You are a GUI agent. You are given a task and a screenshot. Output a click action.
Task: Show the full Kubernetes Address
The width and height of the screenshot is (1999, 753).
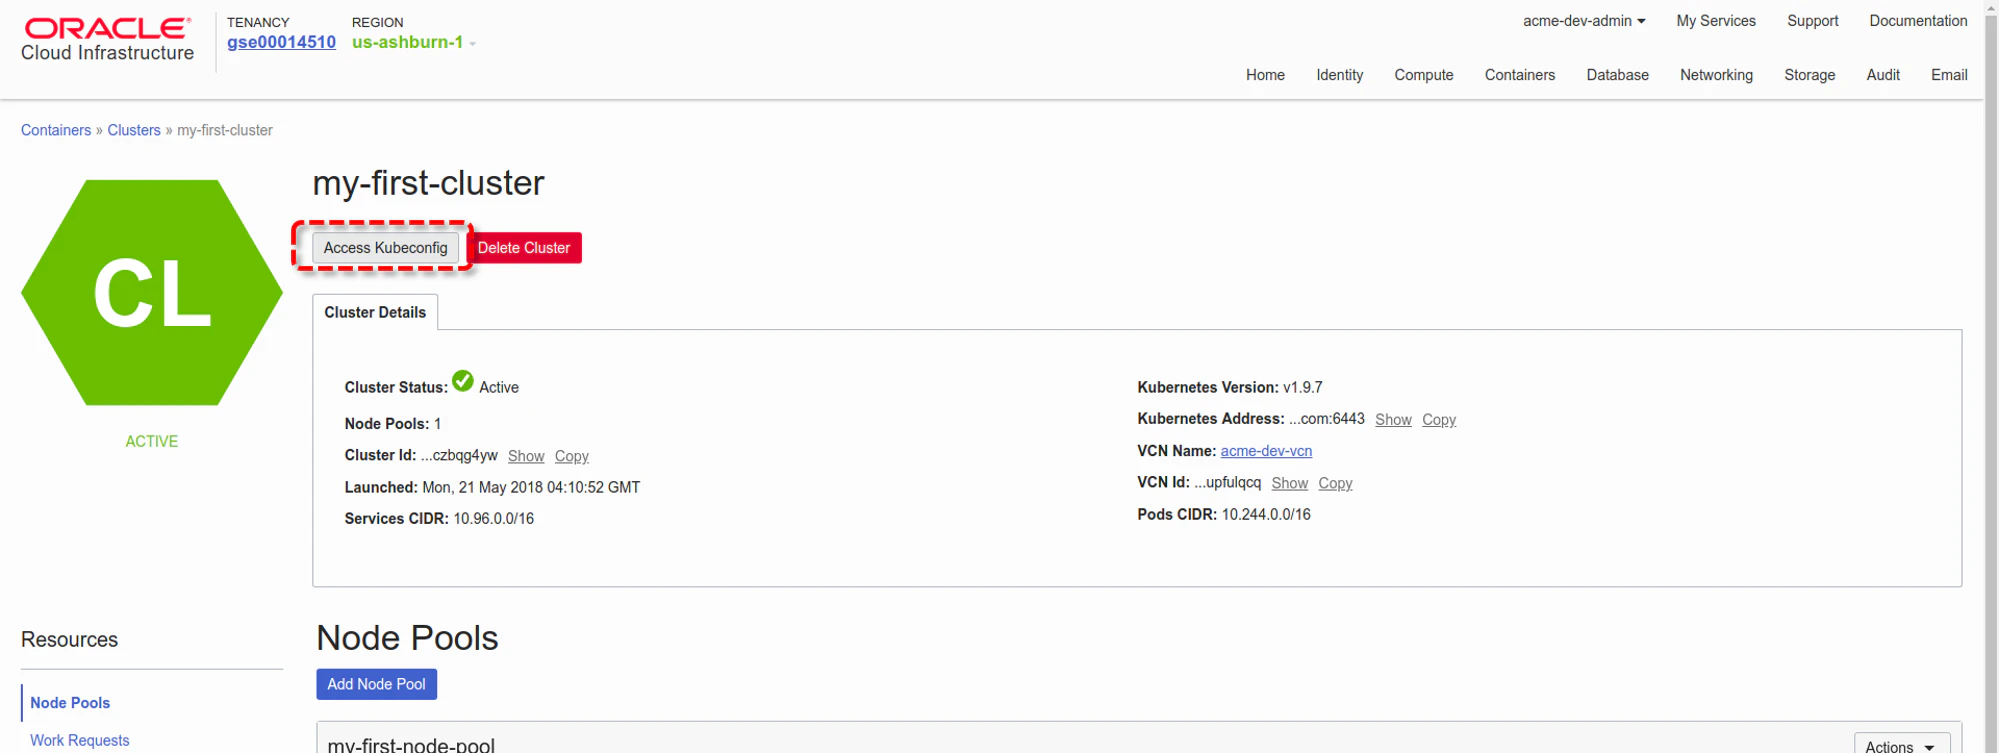point(1393,420)
